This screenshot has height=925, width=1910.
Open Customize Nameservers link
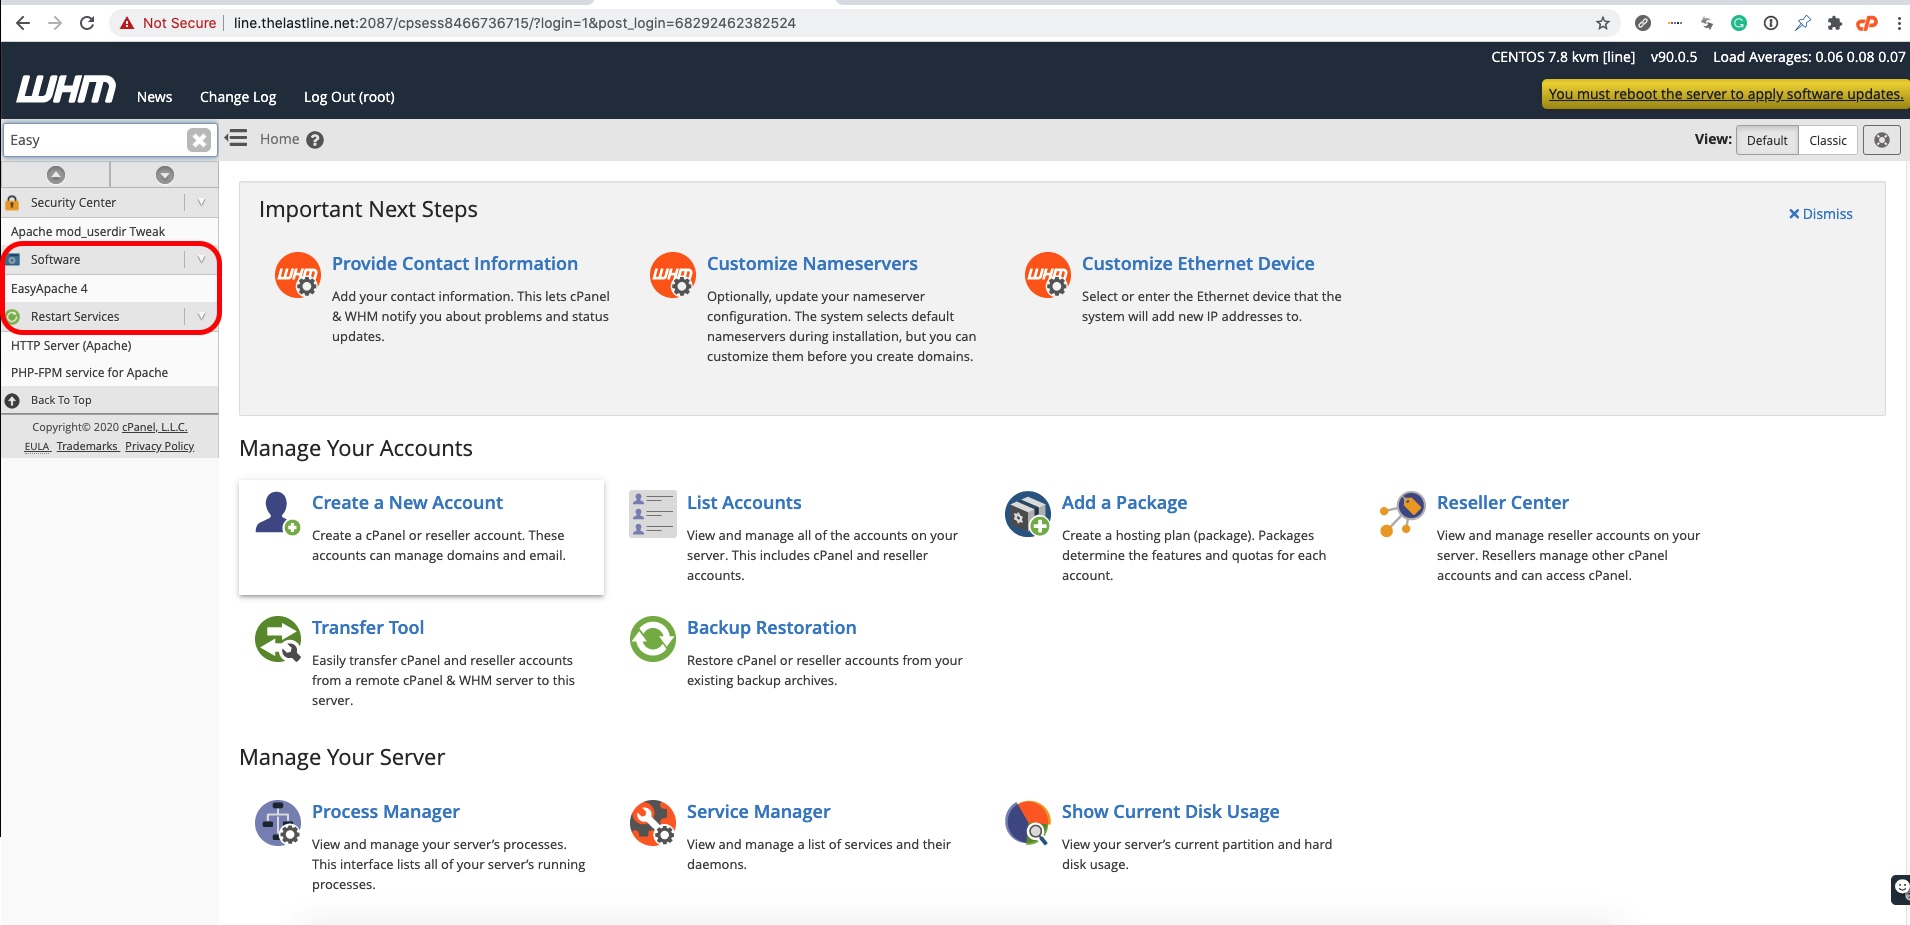tap(812, 264)
